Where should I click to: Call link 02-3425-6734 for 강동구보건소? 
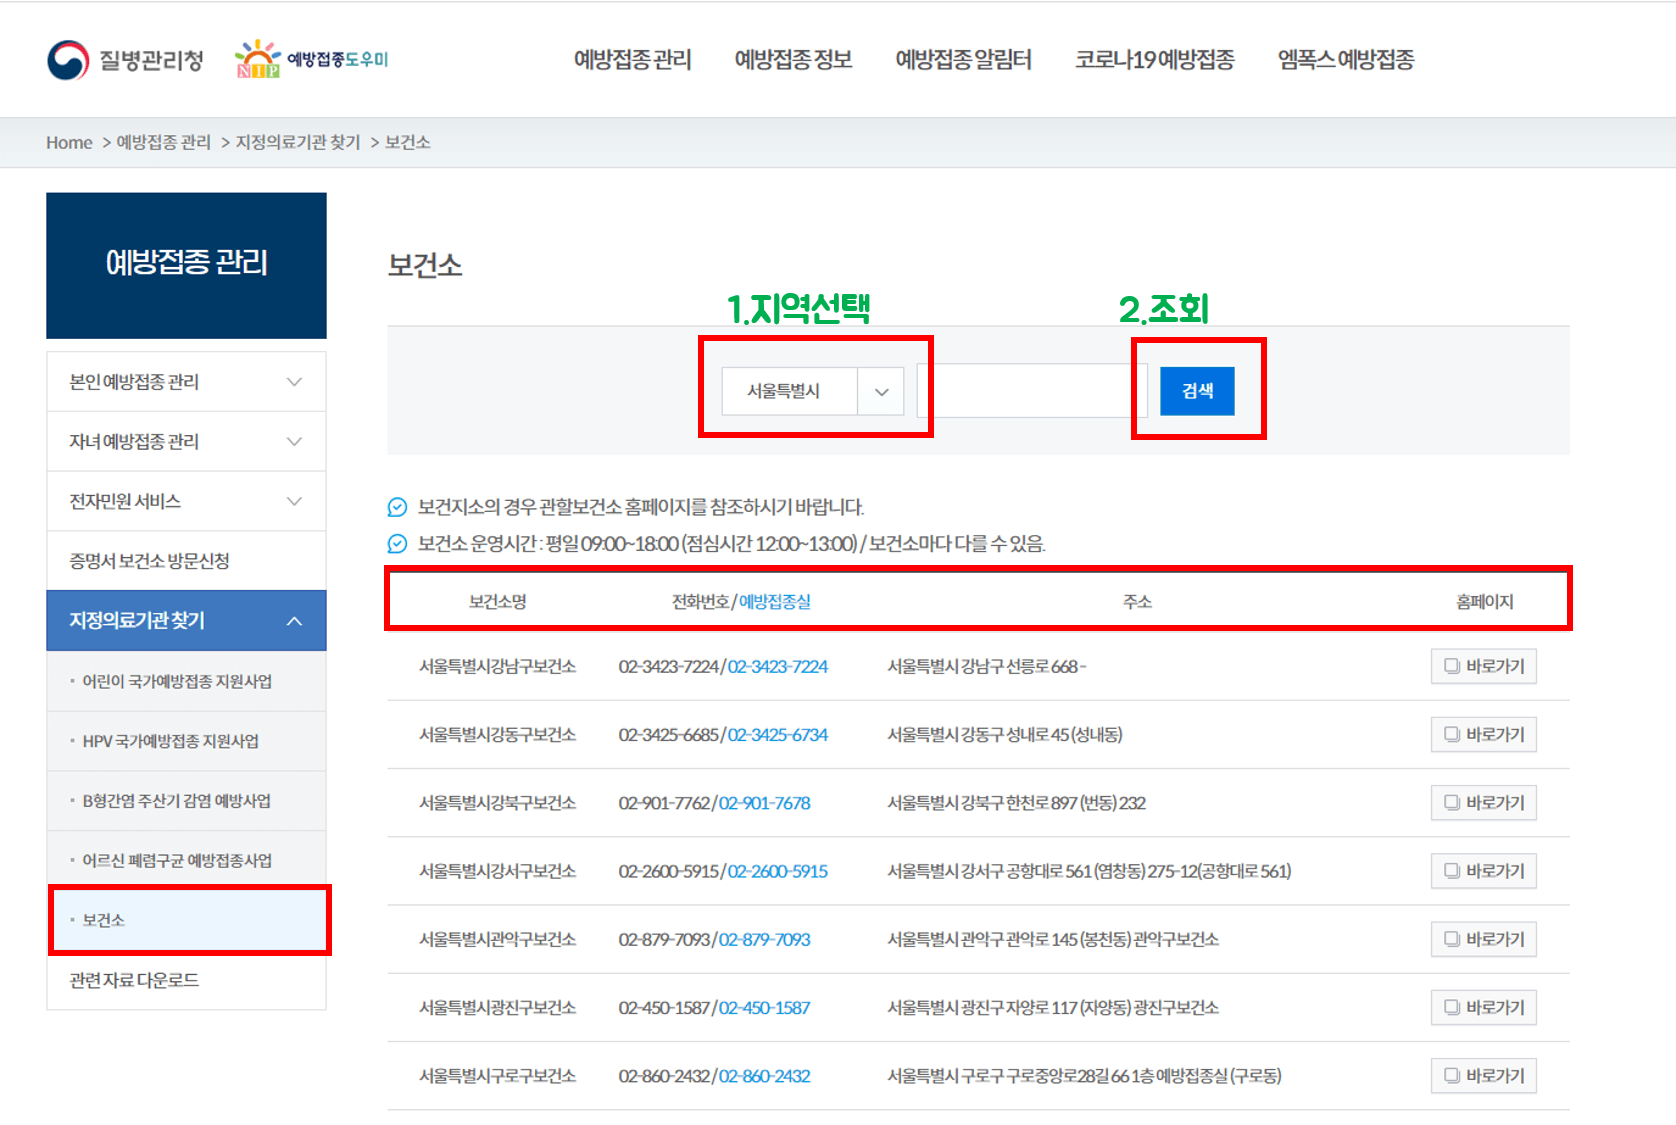(x=777, y=735)
